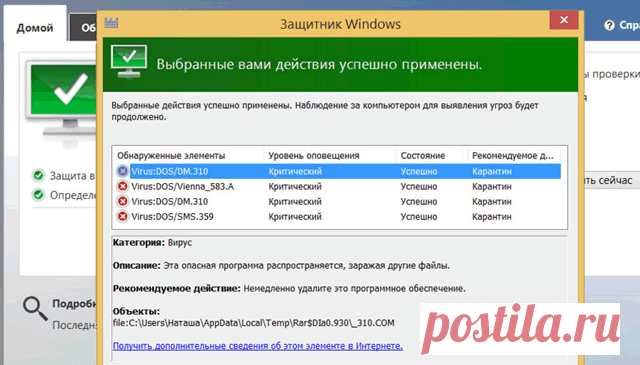Screen dimensions: 640x365
Task: Click red X icon of unselected Virus:DOS/DM.310 row
Action: click(122, 201)
